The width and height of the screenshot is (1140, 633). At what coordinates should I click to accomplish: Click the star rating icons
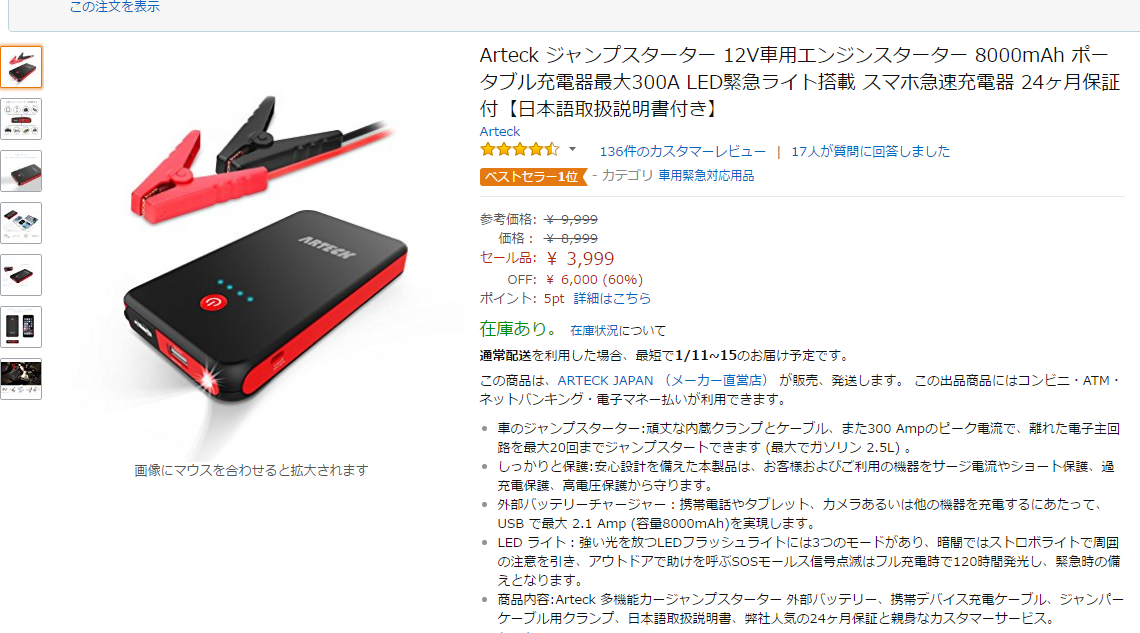pos(520,150)
